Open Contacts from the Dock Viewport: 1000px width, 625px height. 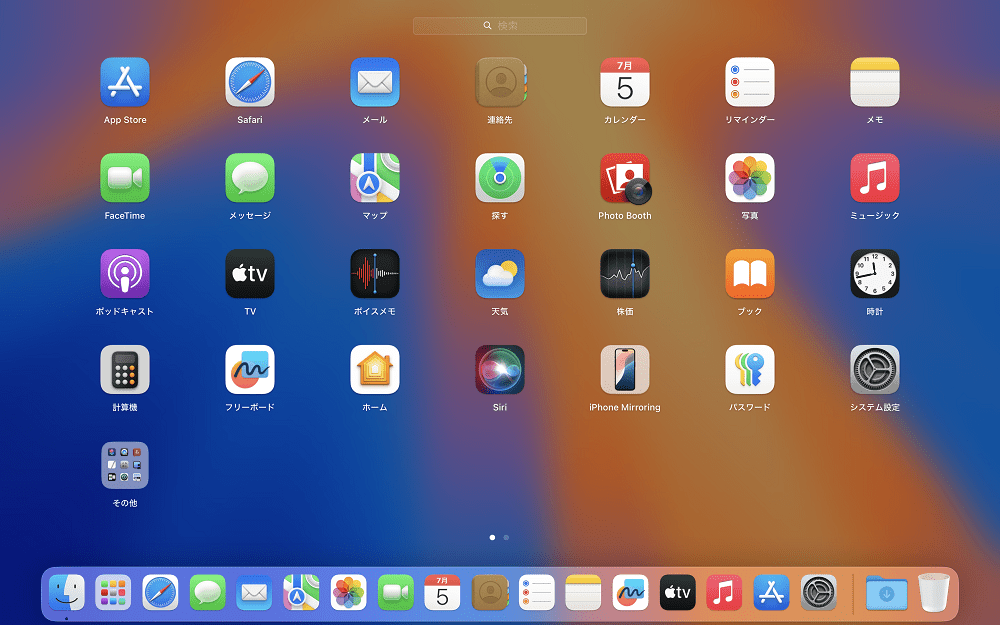tap(490, 592)
